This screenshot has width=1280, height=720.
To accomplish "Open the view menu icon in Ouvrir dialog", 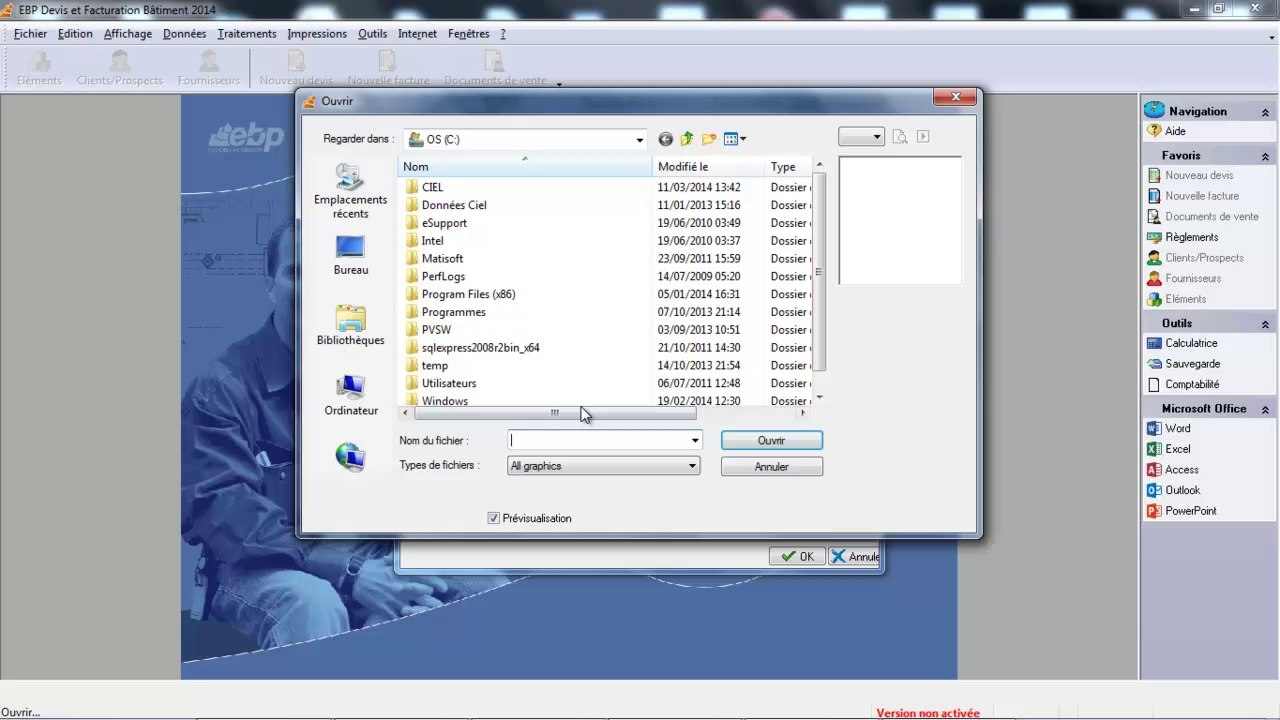I will [x=735, y=139].
